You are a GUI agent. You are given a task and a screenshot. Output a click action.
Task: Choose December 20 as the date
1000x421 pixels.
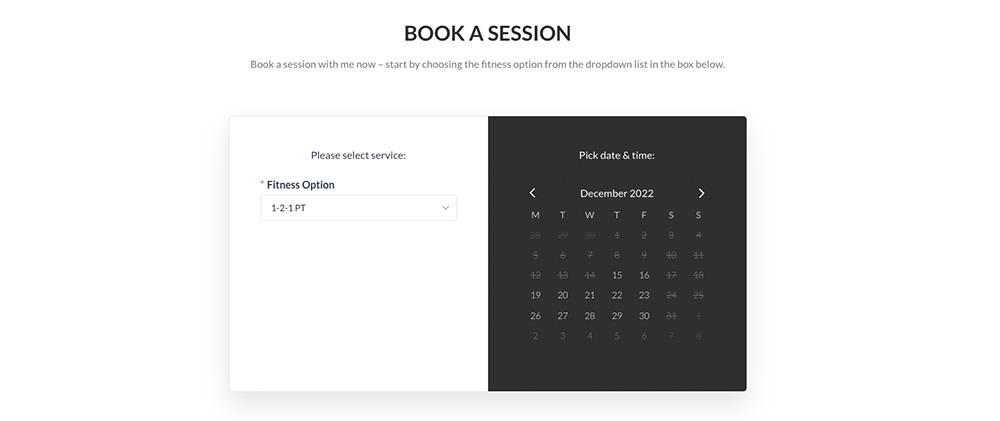point(563,295)
